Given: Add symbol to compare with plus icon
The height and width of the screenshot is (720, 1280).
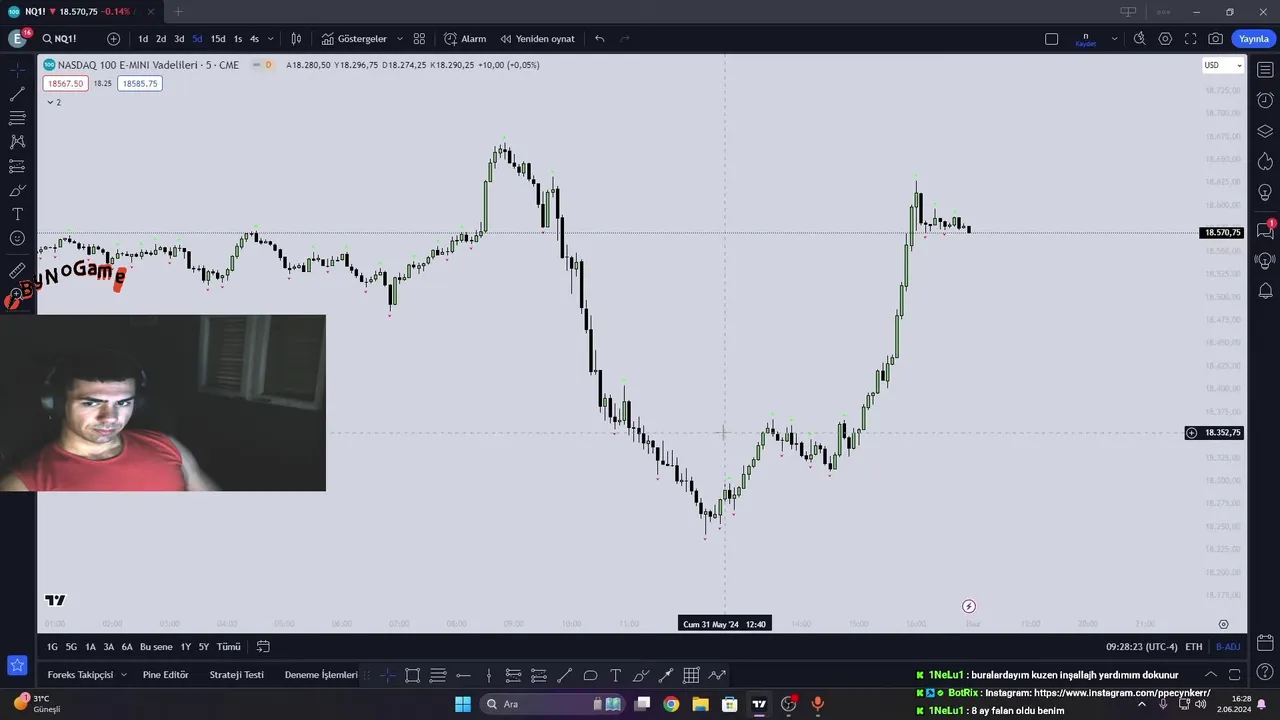Looking at the screenshot, I should 113,39.
